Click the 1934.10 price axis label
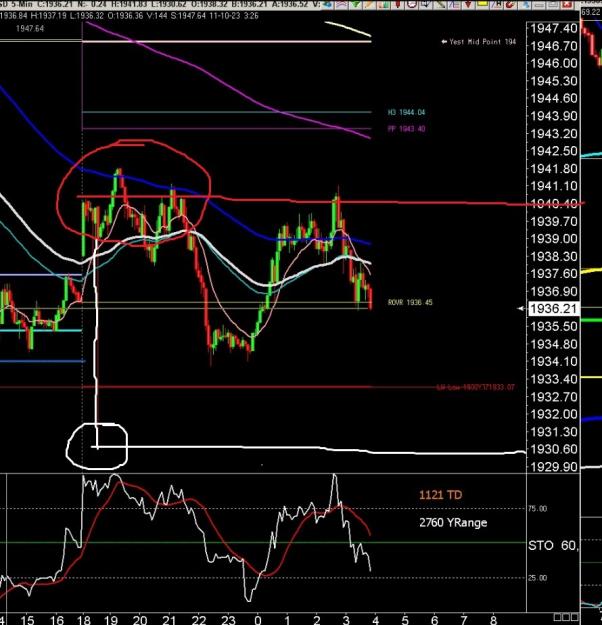602x625 pixels. tap(553, 361)
